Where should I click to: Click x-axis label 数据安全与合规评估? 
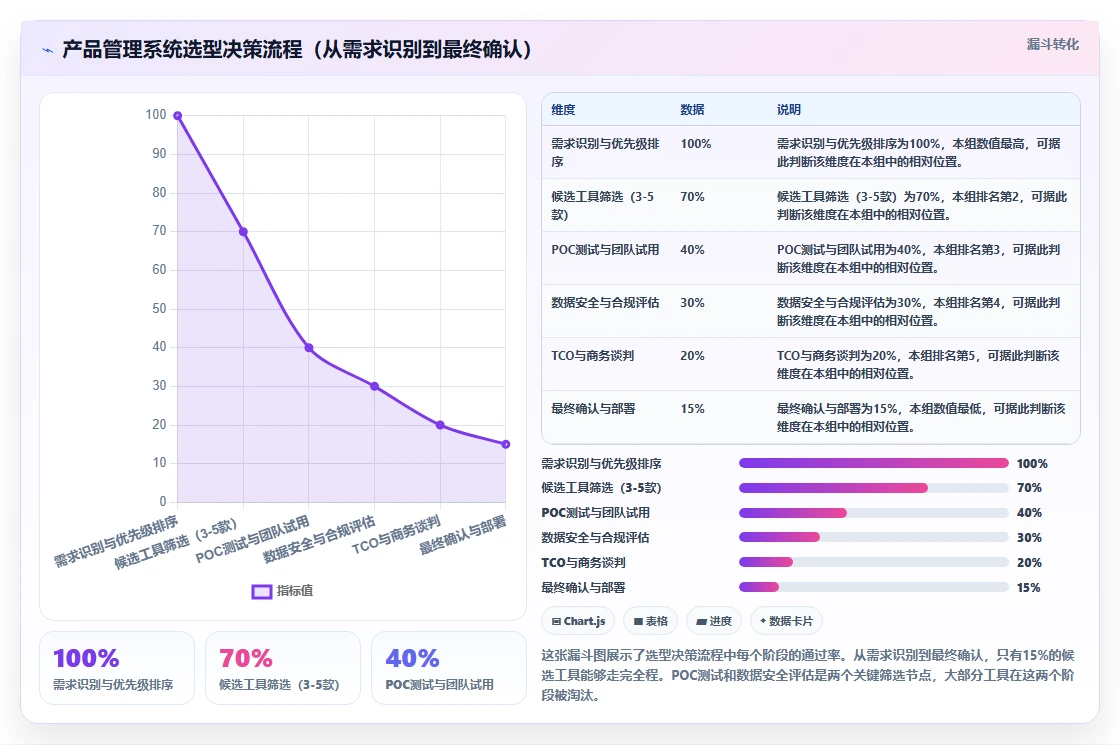[319, 539]
